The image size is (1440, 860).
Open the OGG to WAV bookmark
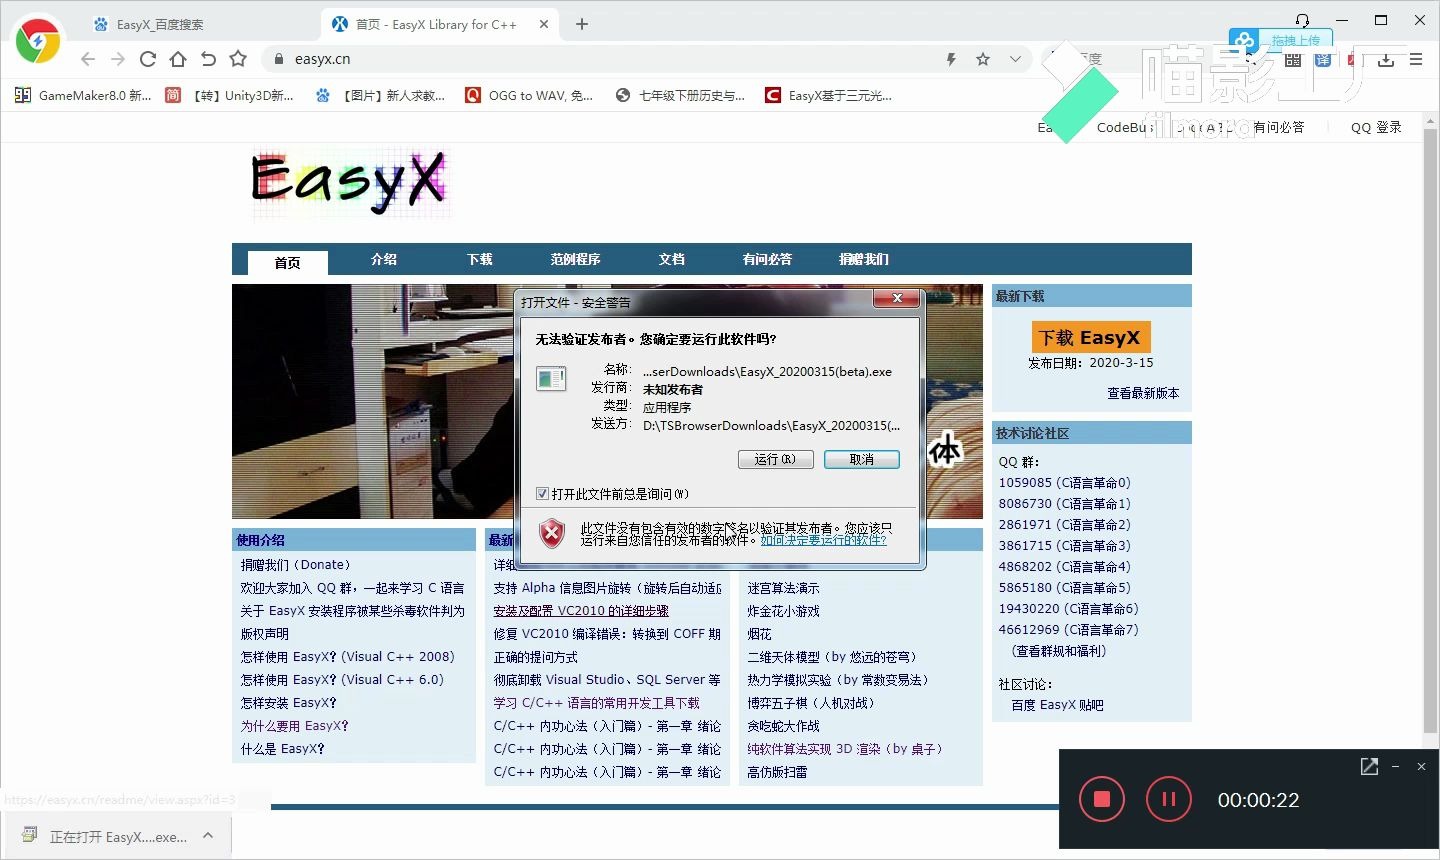pos(529,95)
